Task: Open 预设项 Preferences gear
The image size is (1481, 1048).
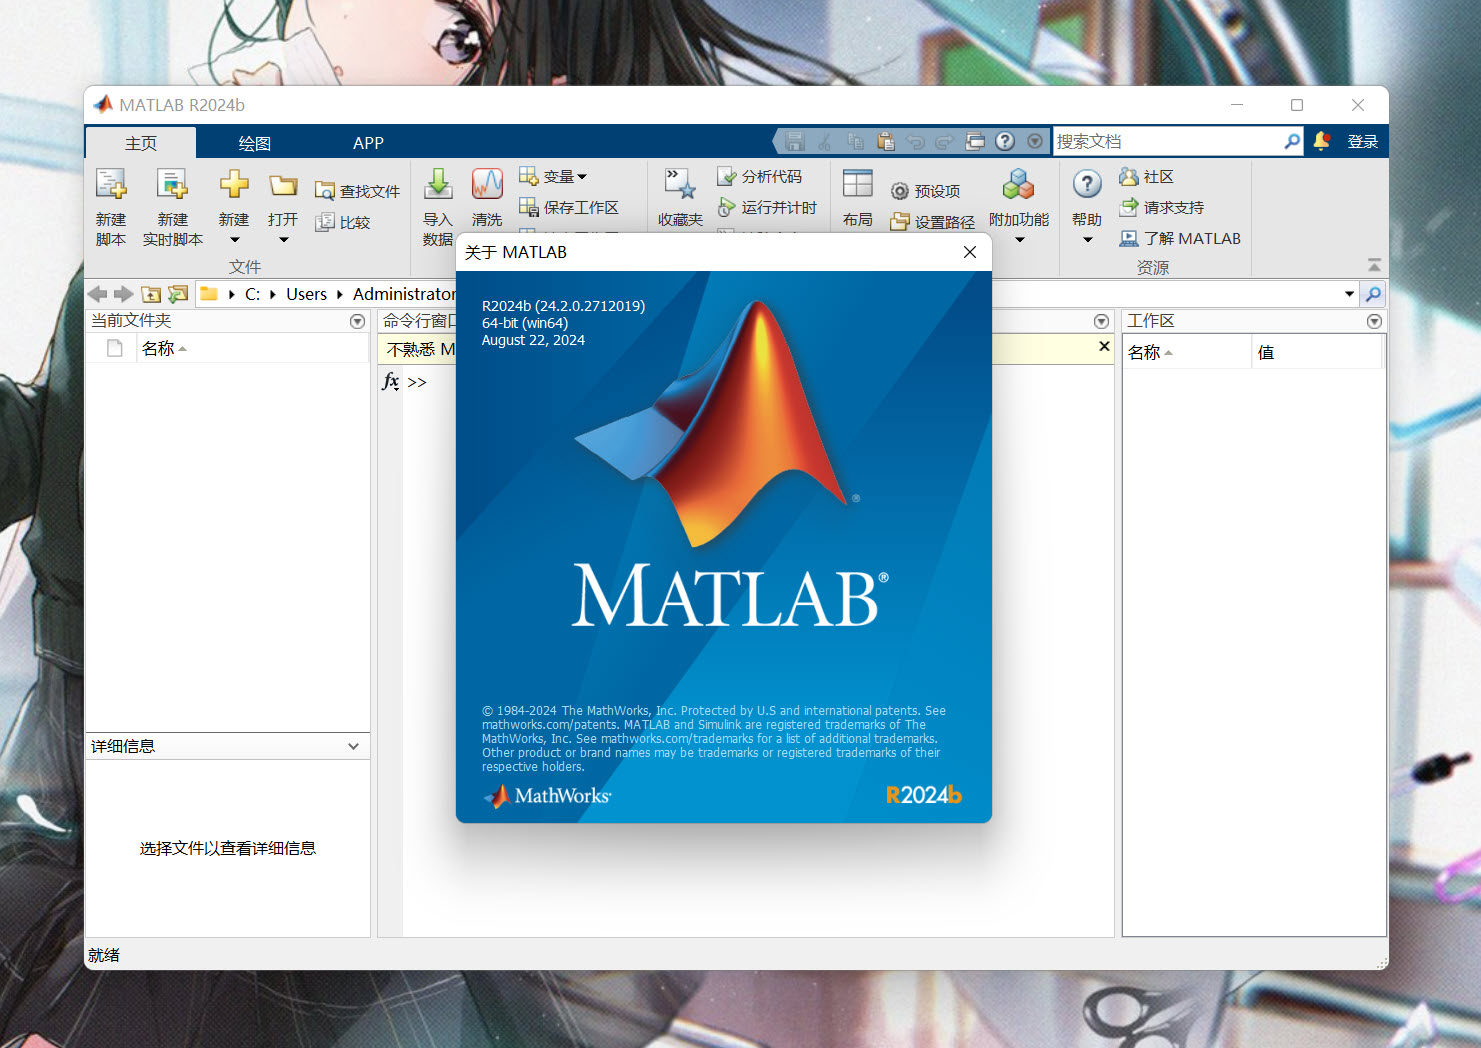Action: tap(926, 191)
